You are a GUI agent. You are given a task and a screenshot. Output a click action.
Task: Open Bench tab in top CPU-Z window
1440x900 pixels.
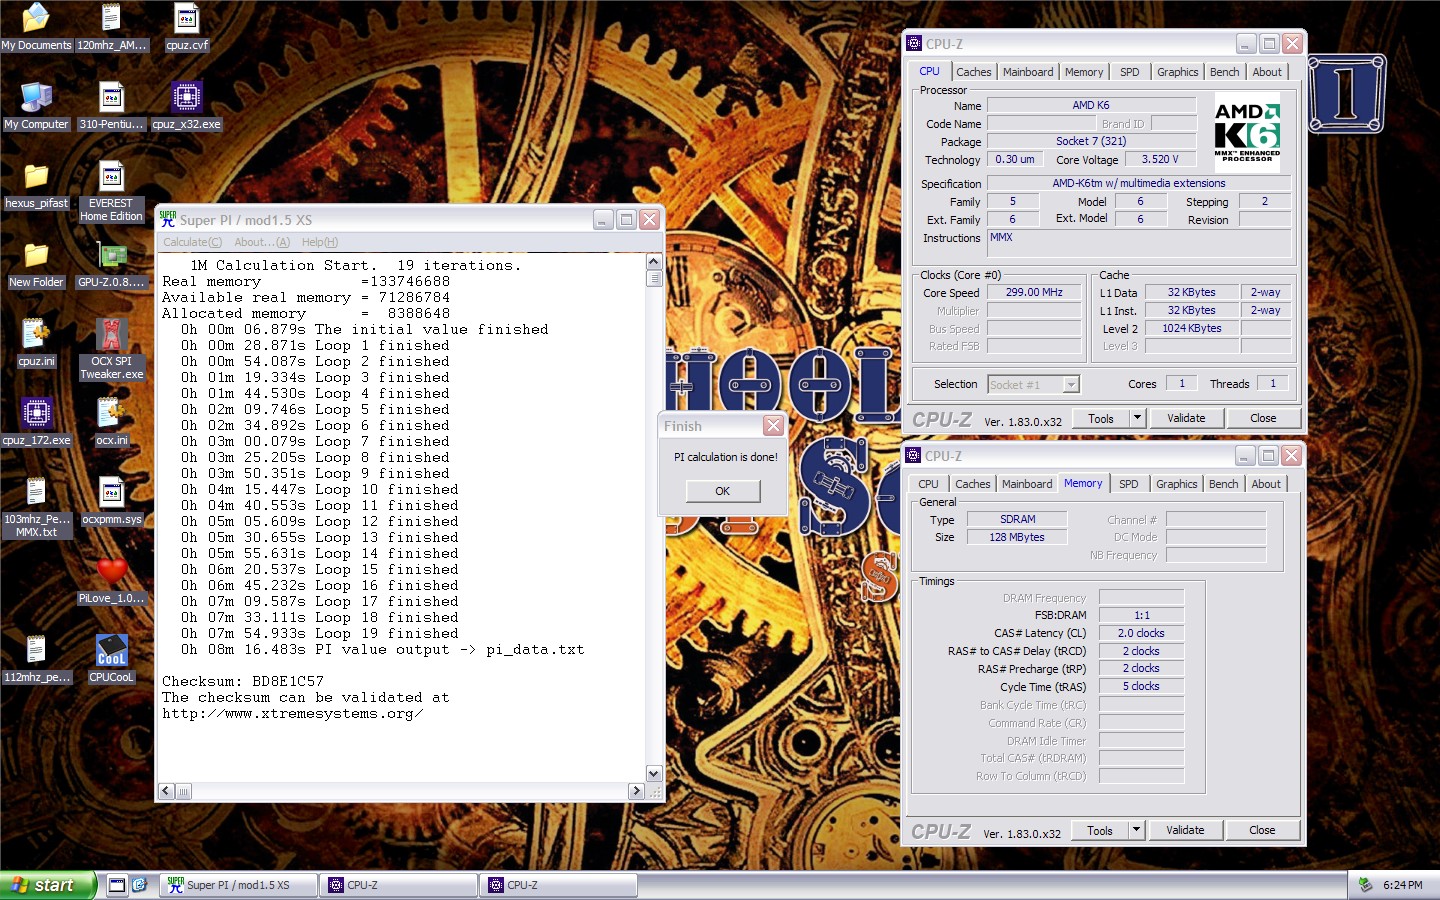1224,72
